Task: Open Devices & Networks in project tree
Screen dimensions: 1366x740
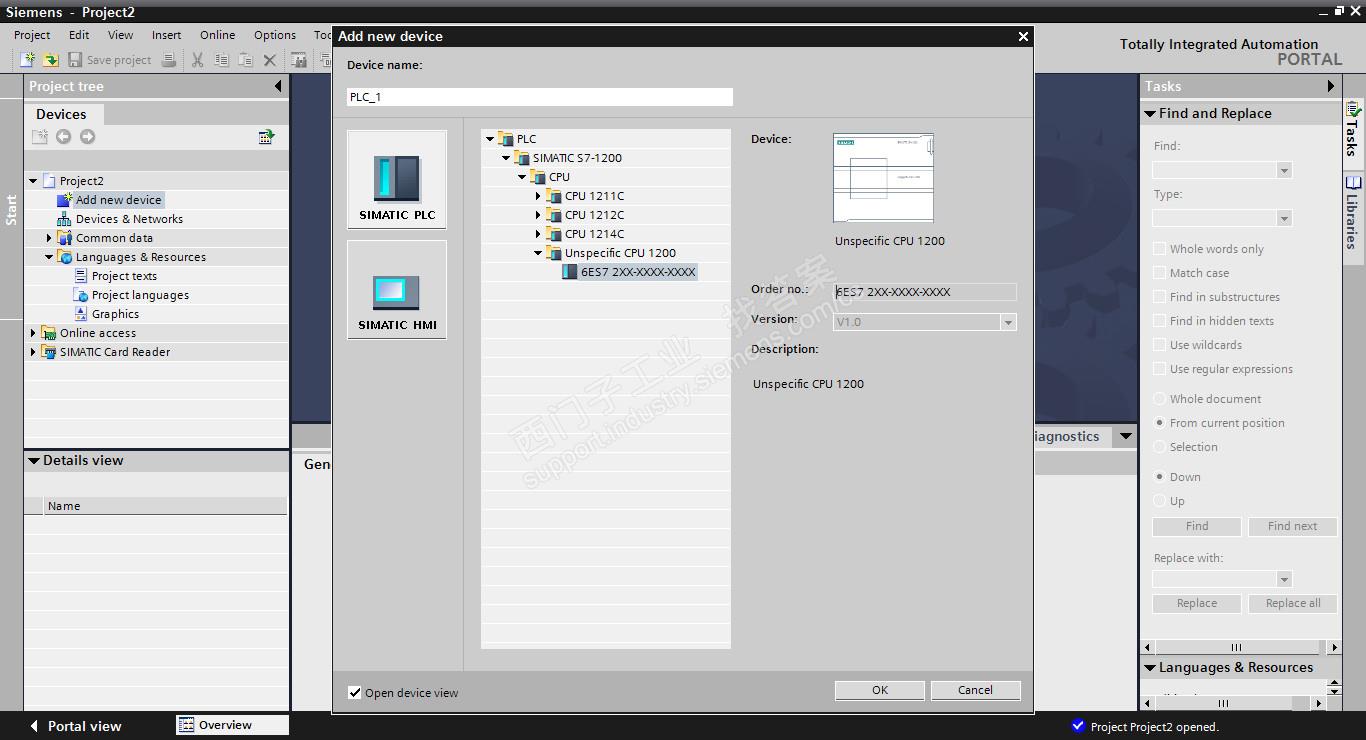Action: 129,219
